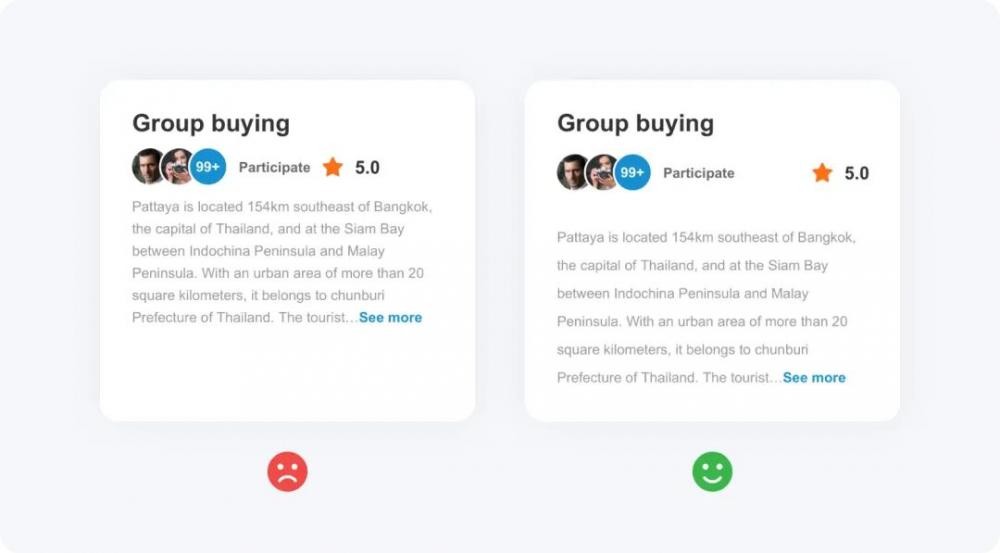This screenshot has width=1000, height=553.
Task: Click the 99+ badge in left card
Action: pyautogui.click(x=208, y=167)
